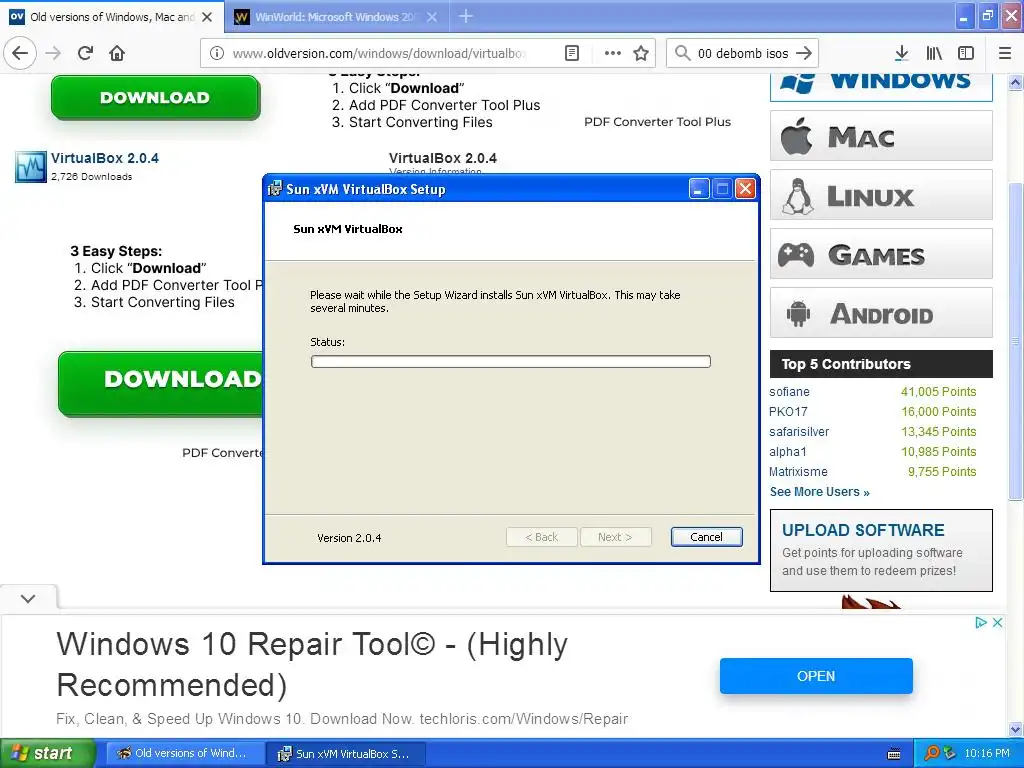Open the Linux category banner

[881, 195]
